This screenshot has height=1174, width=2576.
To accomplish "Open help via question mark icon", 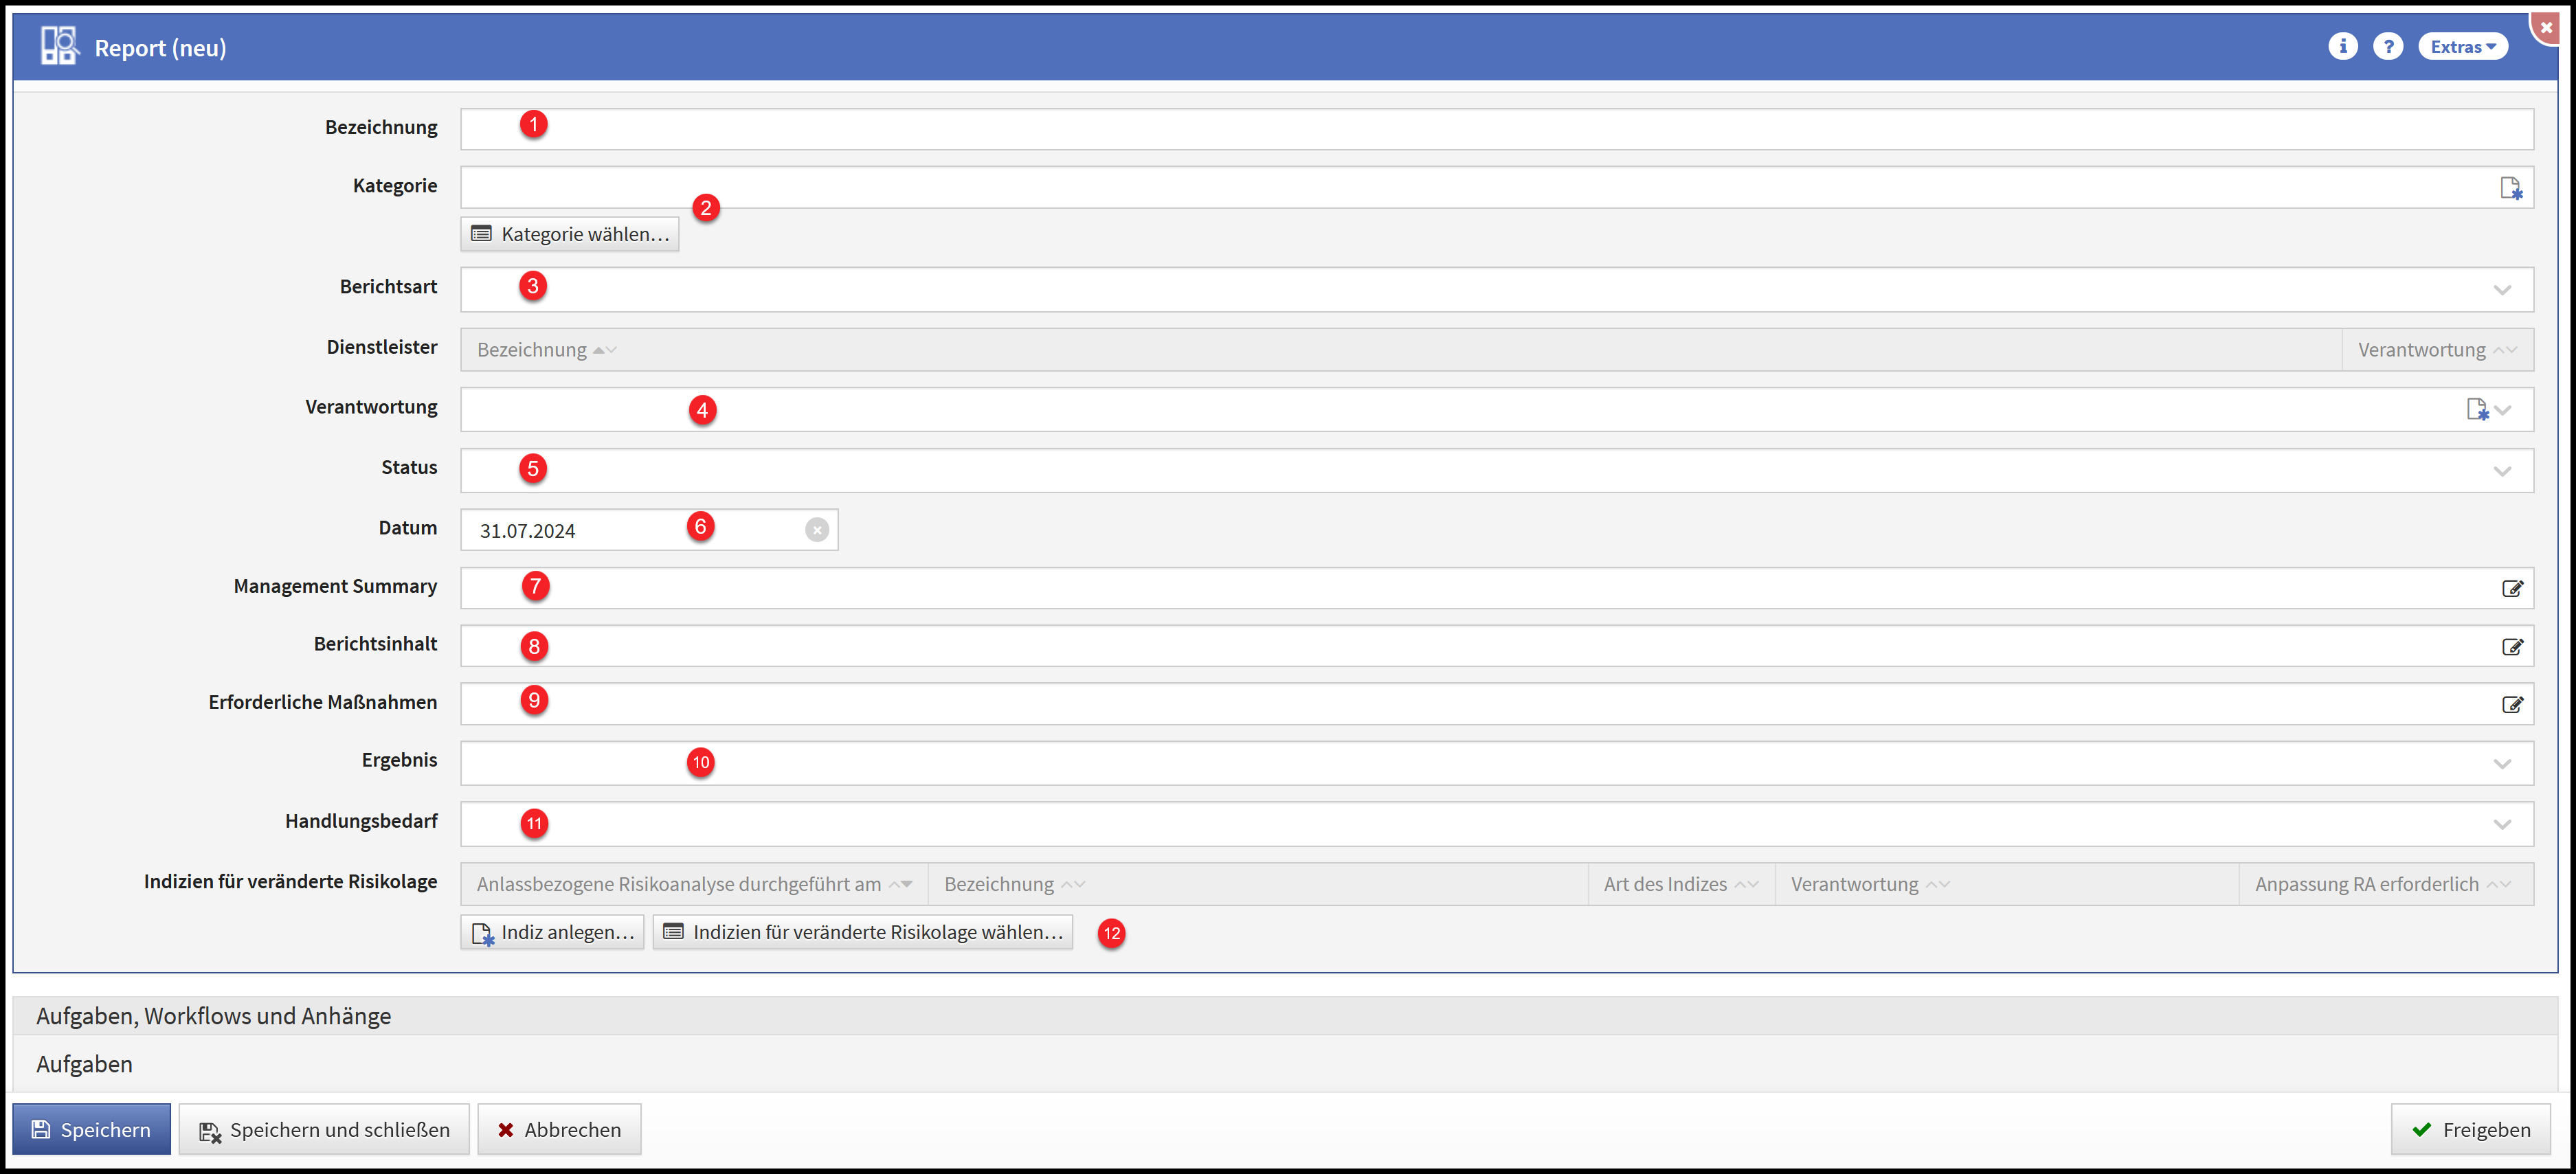I will (x=2388, y=46).
